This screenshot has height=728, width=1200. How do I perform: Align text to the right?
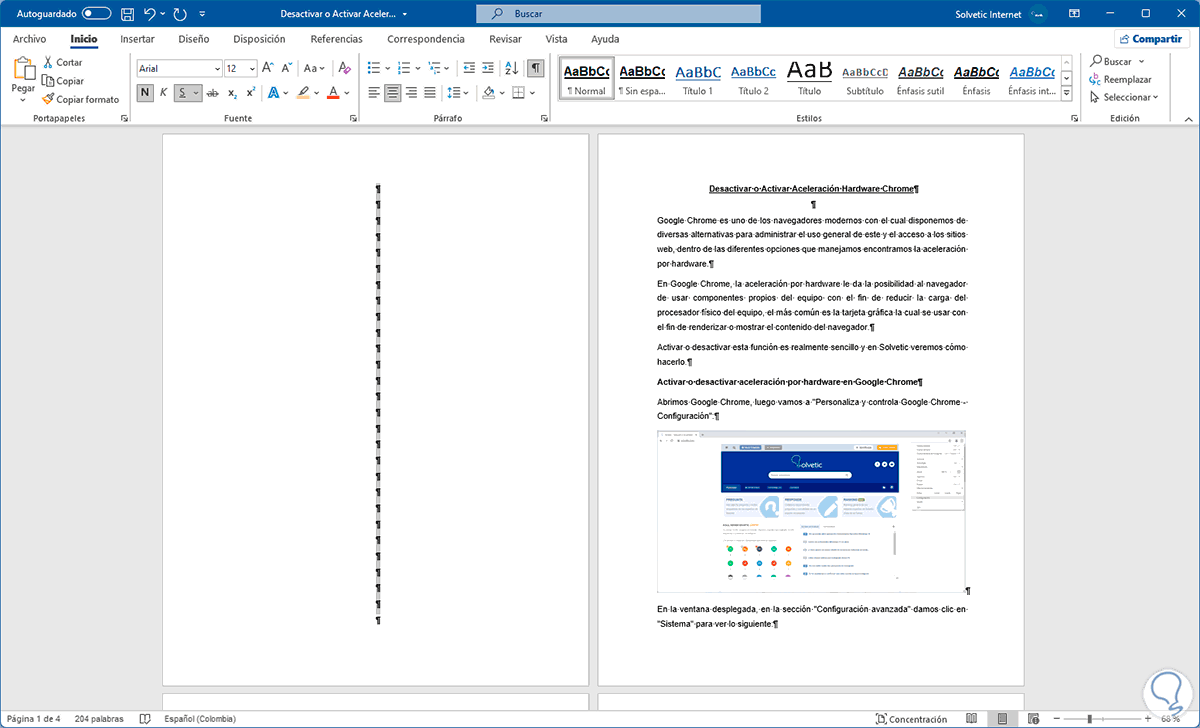click(411, 93)
